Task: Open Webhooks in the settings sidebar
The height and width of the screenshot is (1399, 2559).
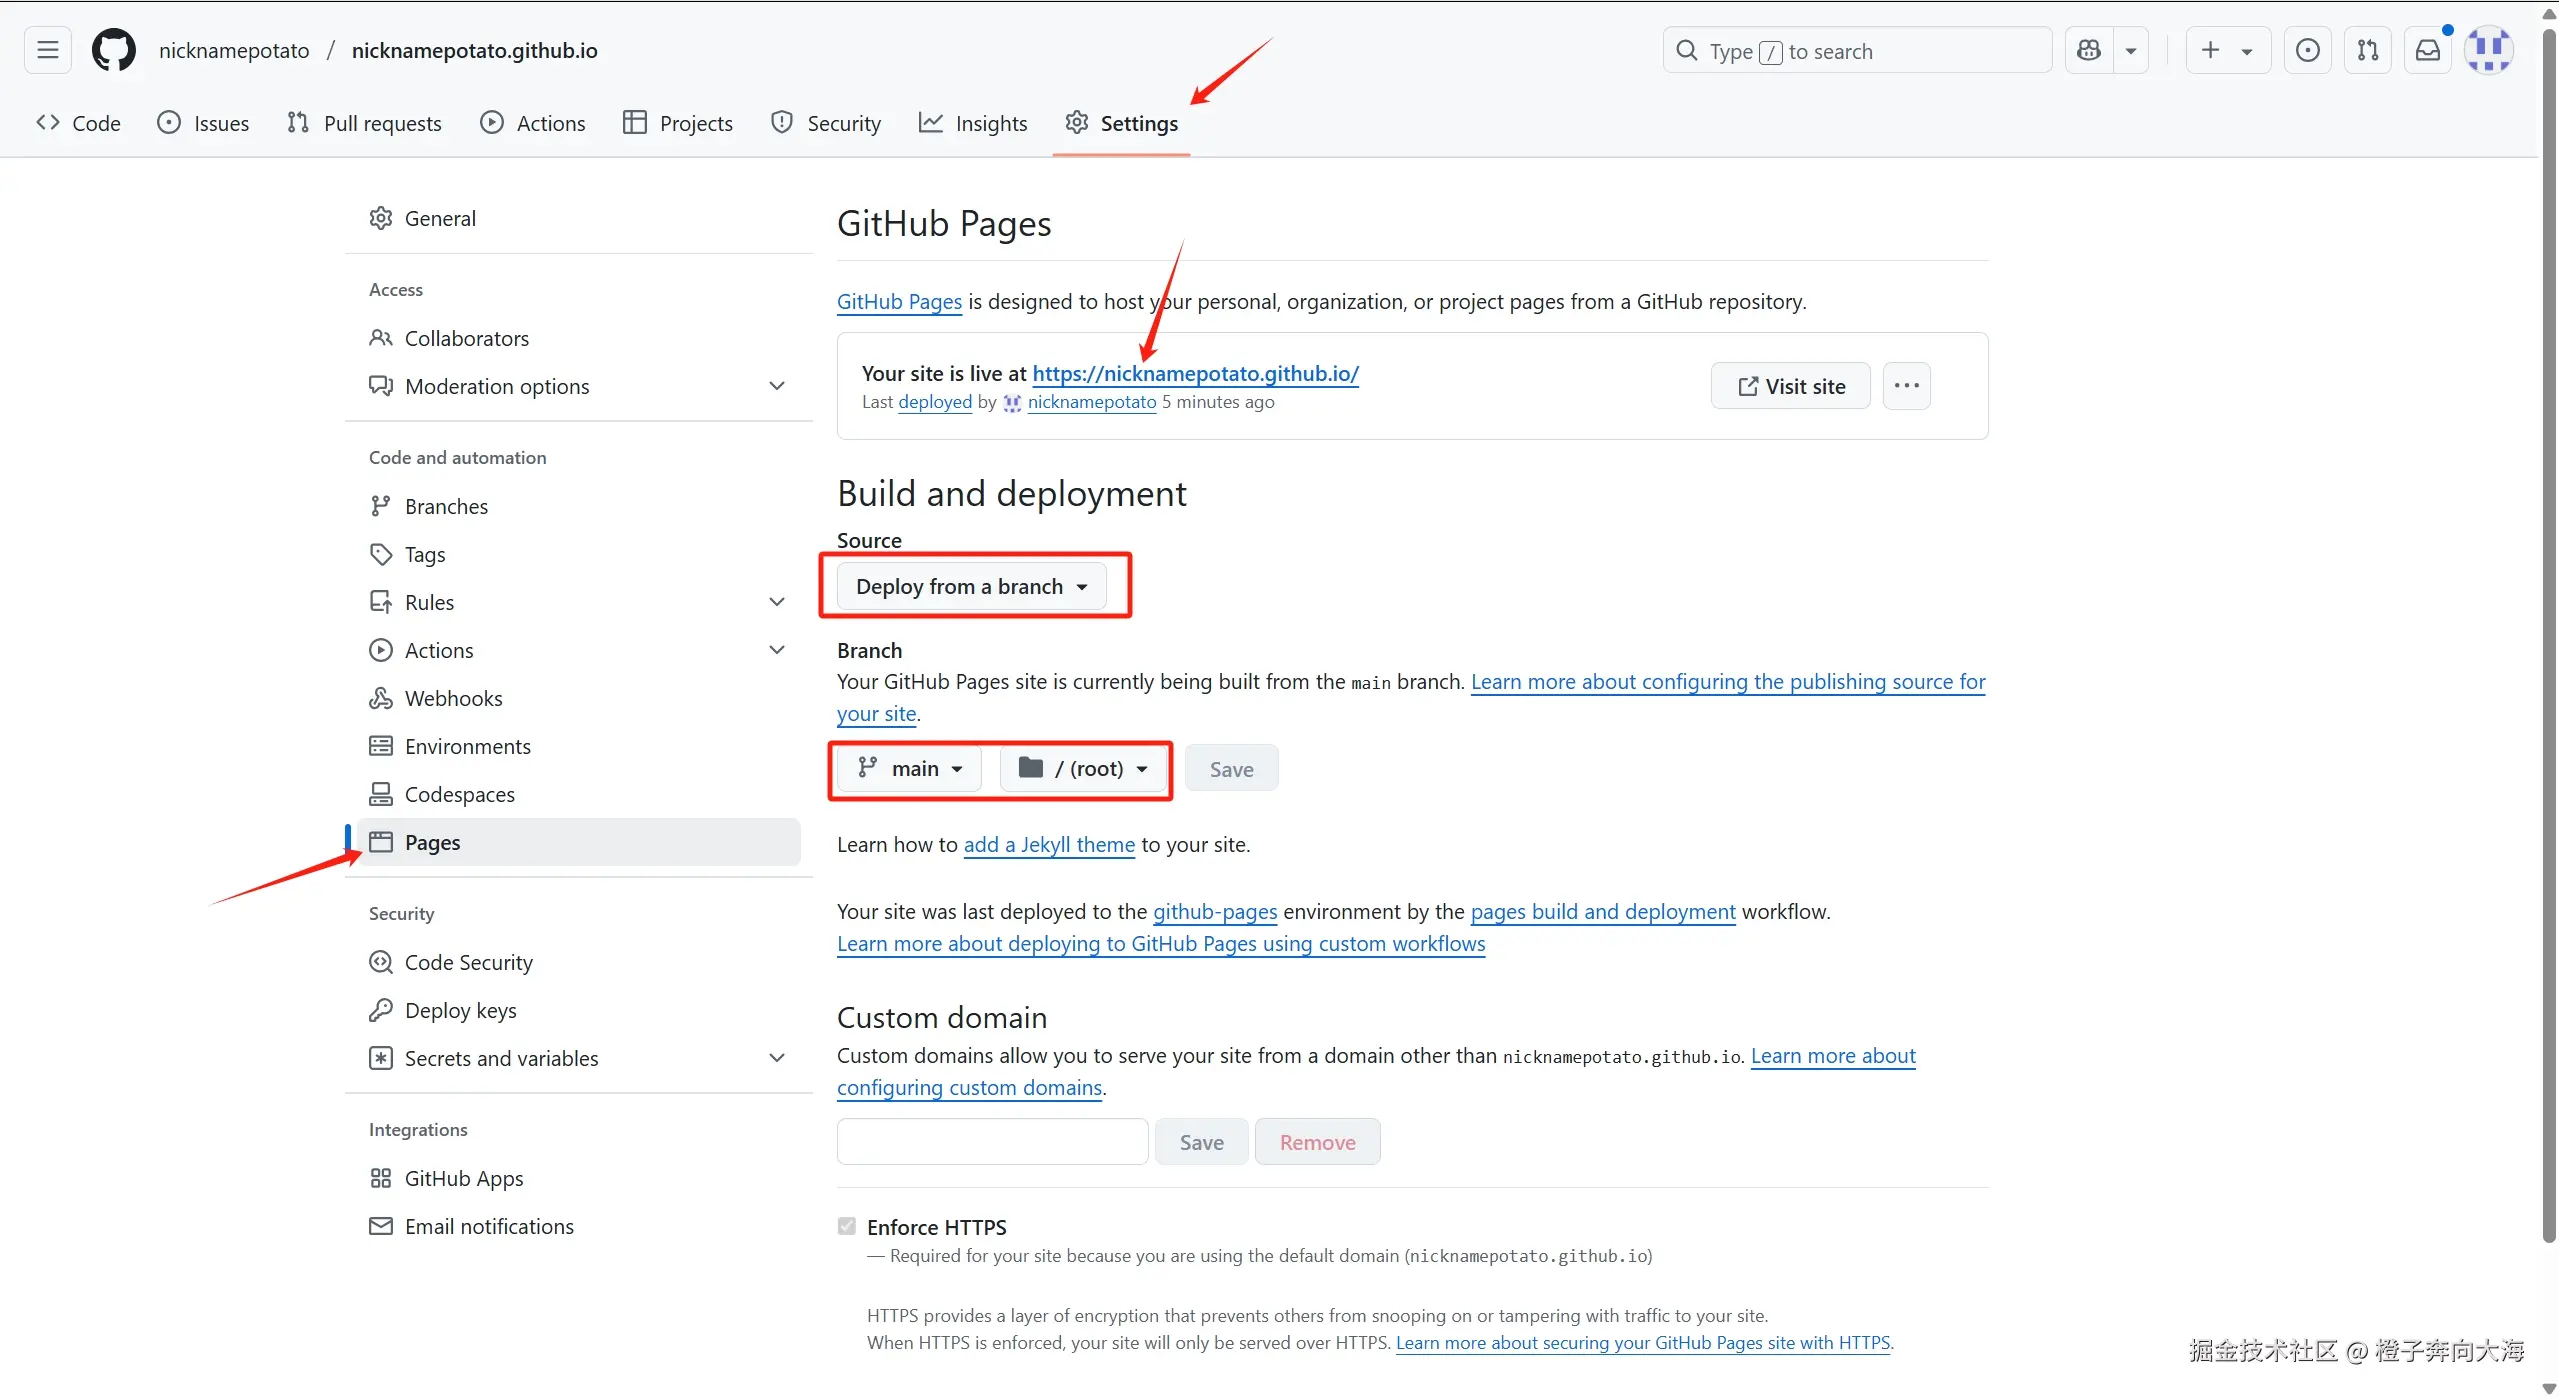Action: [x=453, y=698]
